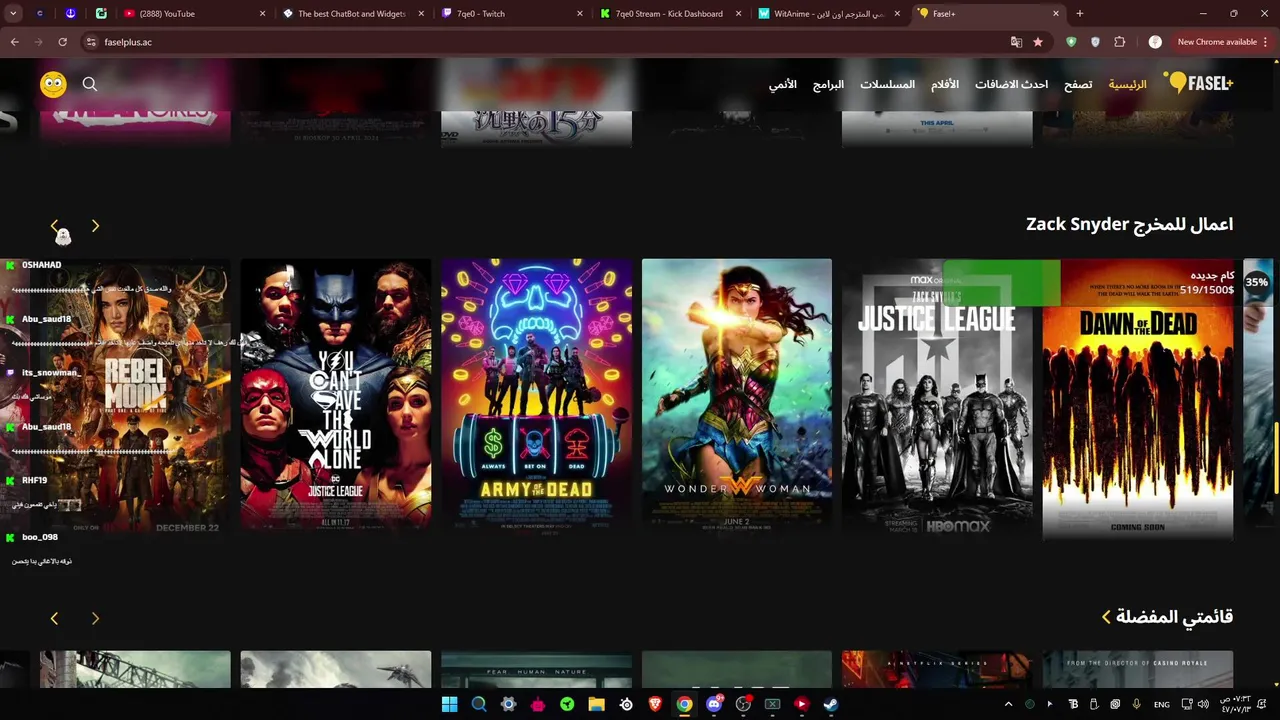
Task: Open Brave browser from taskbar
Action: point(655,704)
